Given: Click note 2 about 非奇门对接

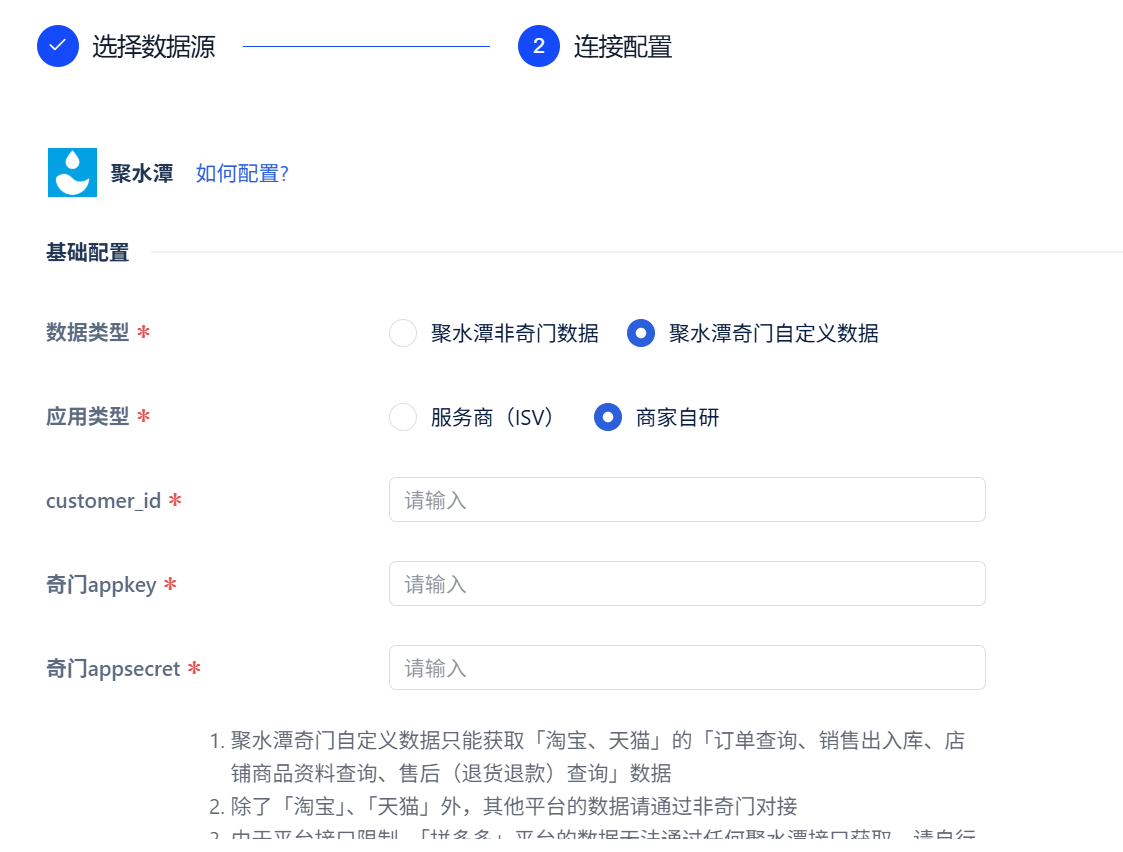Looking at the screenshot, I should tap(503, 806).
